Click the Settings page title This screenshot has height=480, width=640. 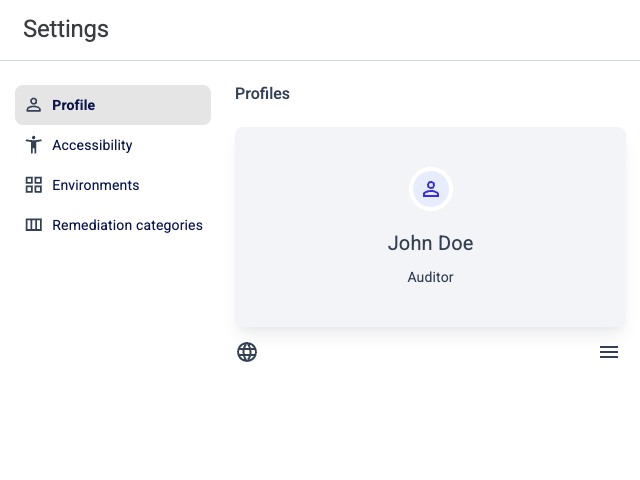click(66, 29)
